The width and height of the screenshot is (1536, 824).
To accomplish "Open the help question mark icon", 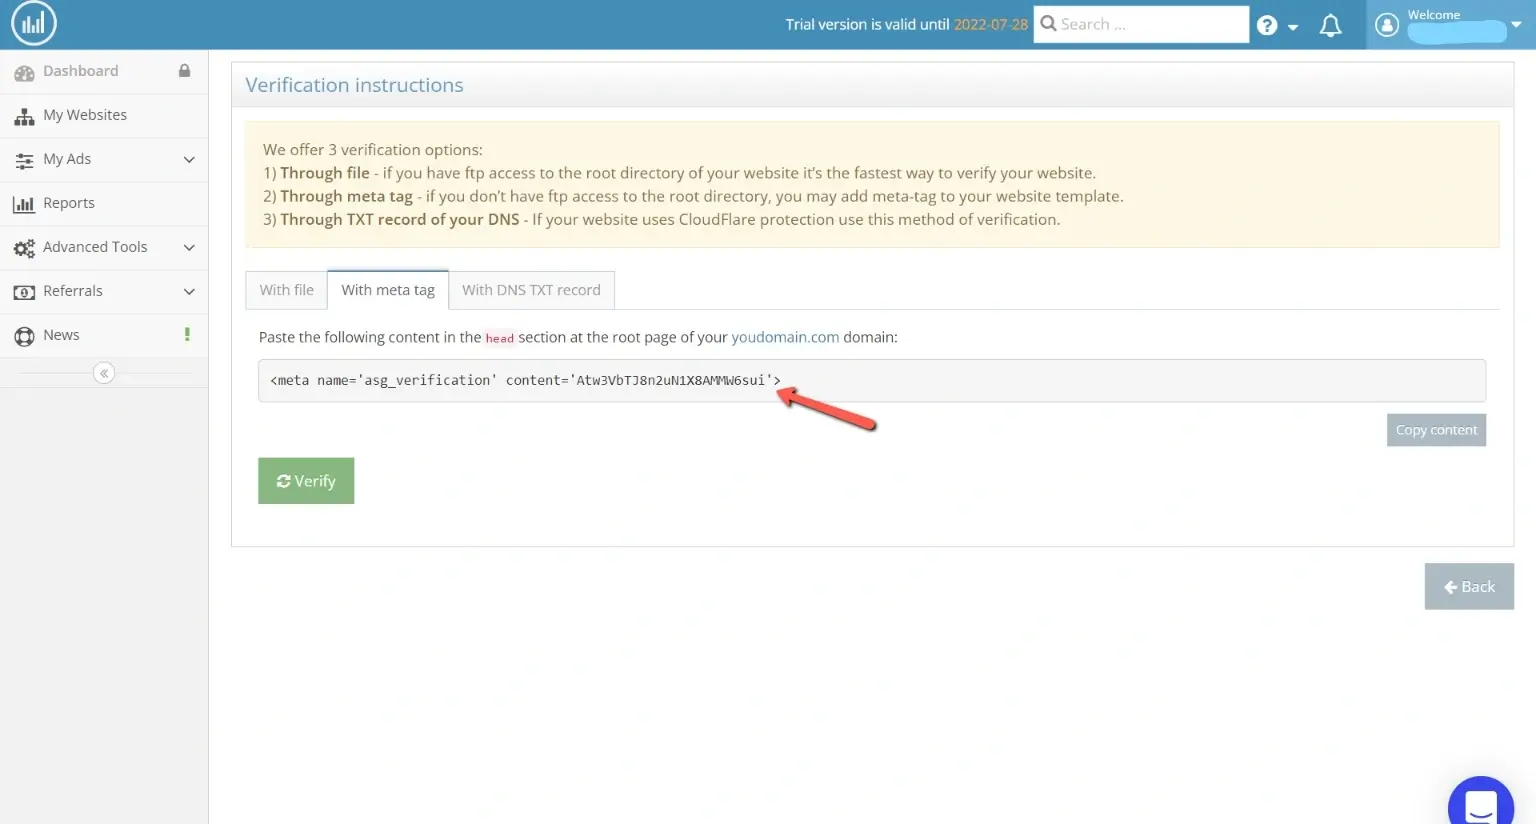I will click(x=1267, y=26).
